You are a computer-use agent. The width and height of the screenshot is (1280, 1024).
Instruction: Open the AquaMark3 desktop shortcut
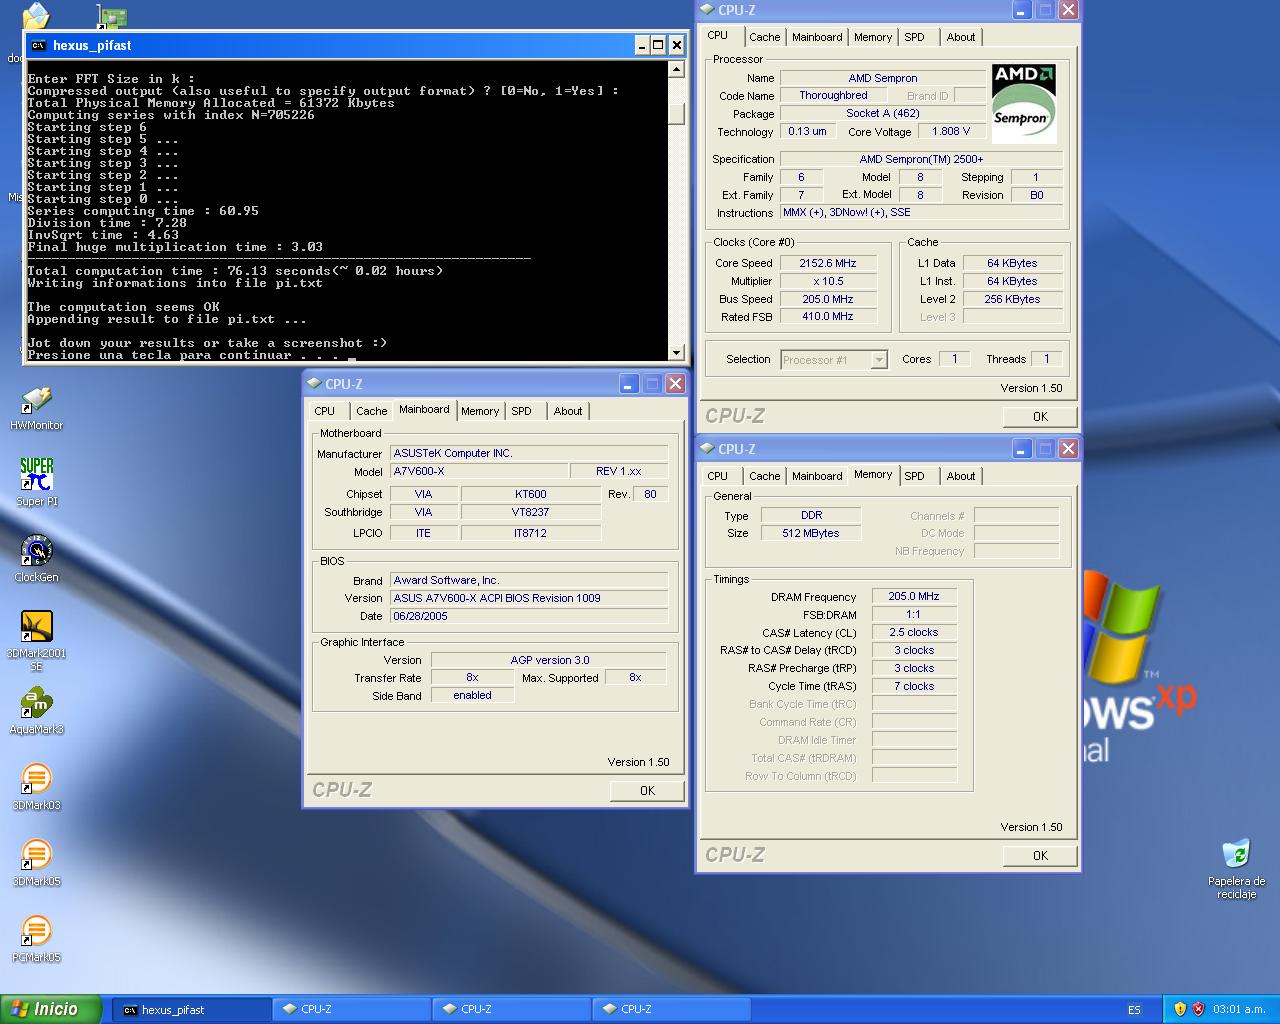click(37, 712)
